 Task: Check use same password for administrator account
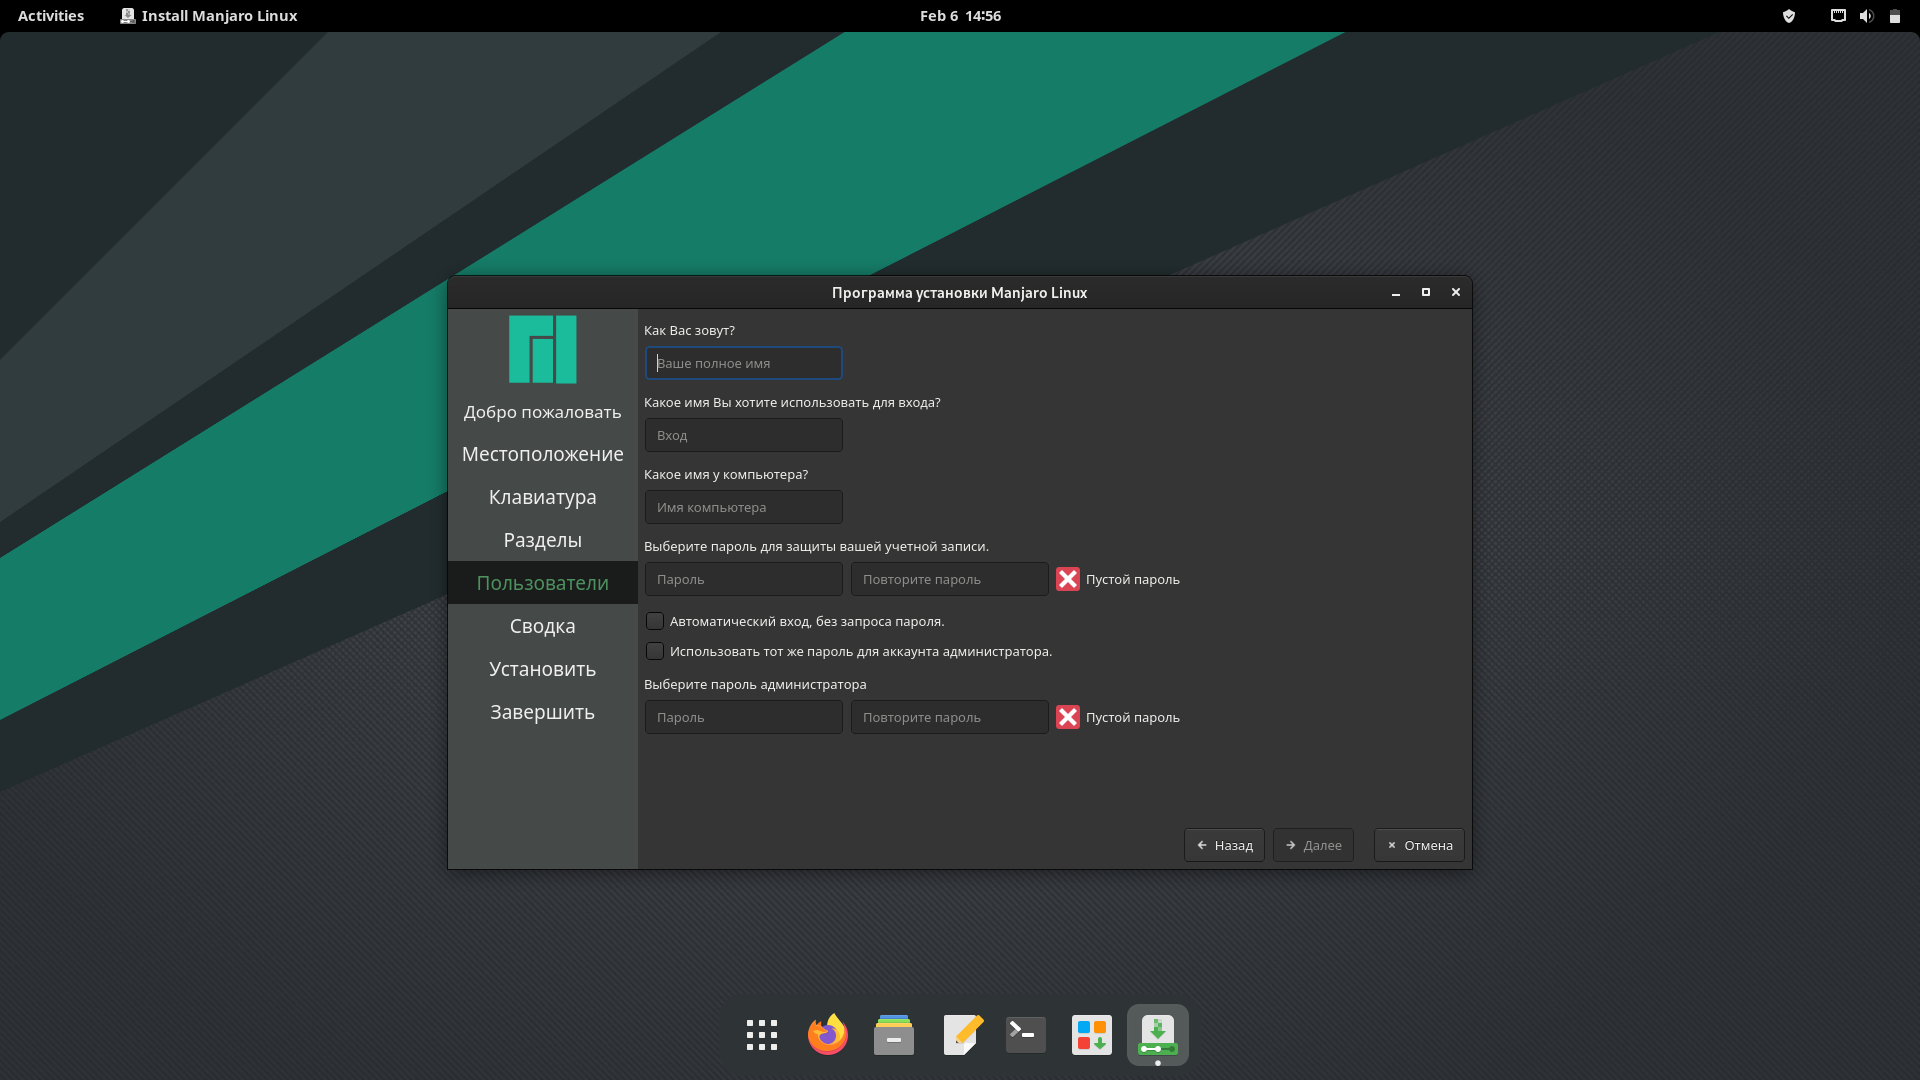(655, 651)
